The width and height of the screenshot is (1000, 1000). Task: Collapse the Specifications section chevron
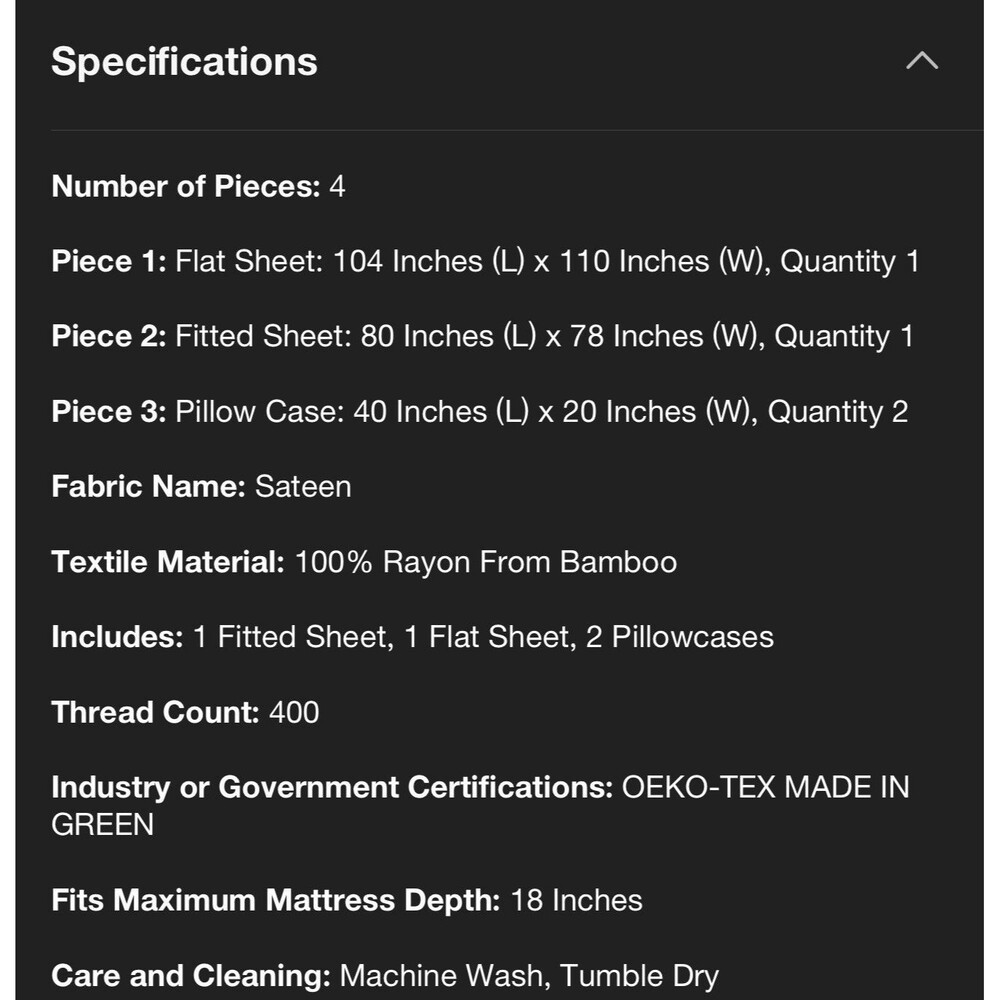point(922,61)
